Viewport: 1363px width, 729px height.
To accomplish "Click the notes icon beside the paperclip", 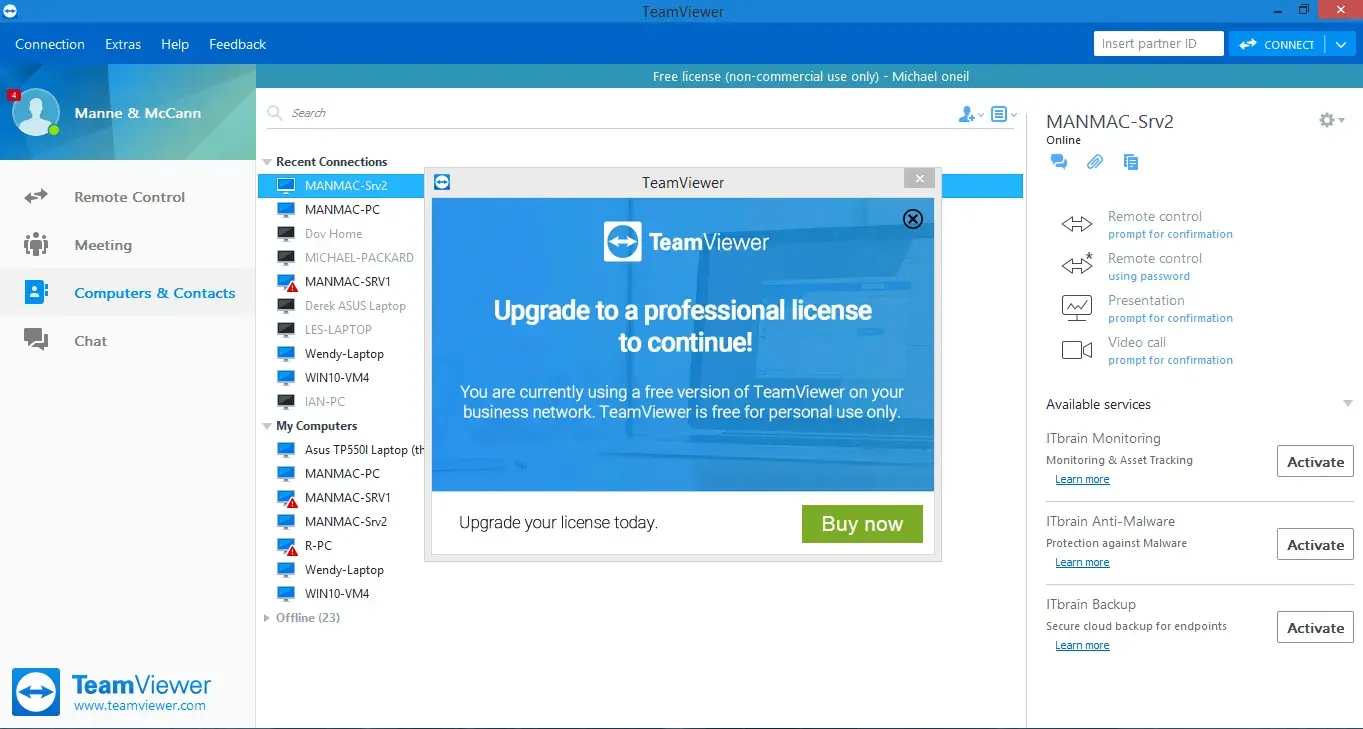I will pyautogui.click(x=1131, y=162).
